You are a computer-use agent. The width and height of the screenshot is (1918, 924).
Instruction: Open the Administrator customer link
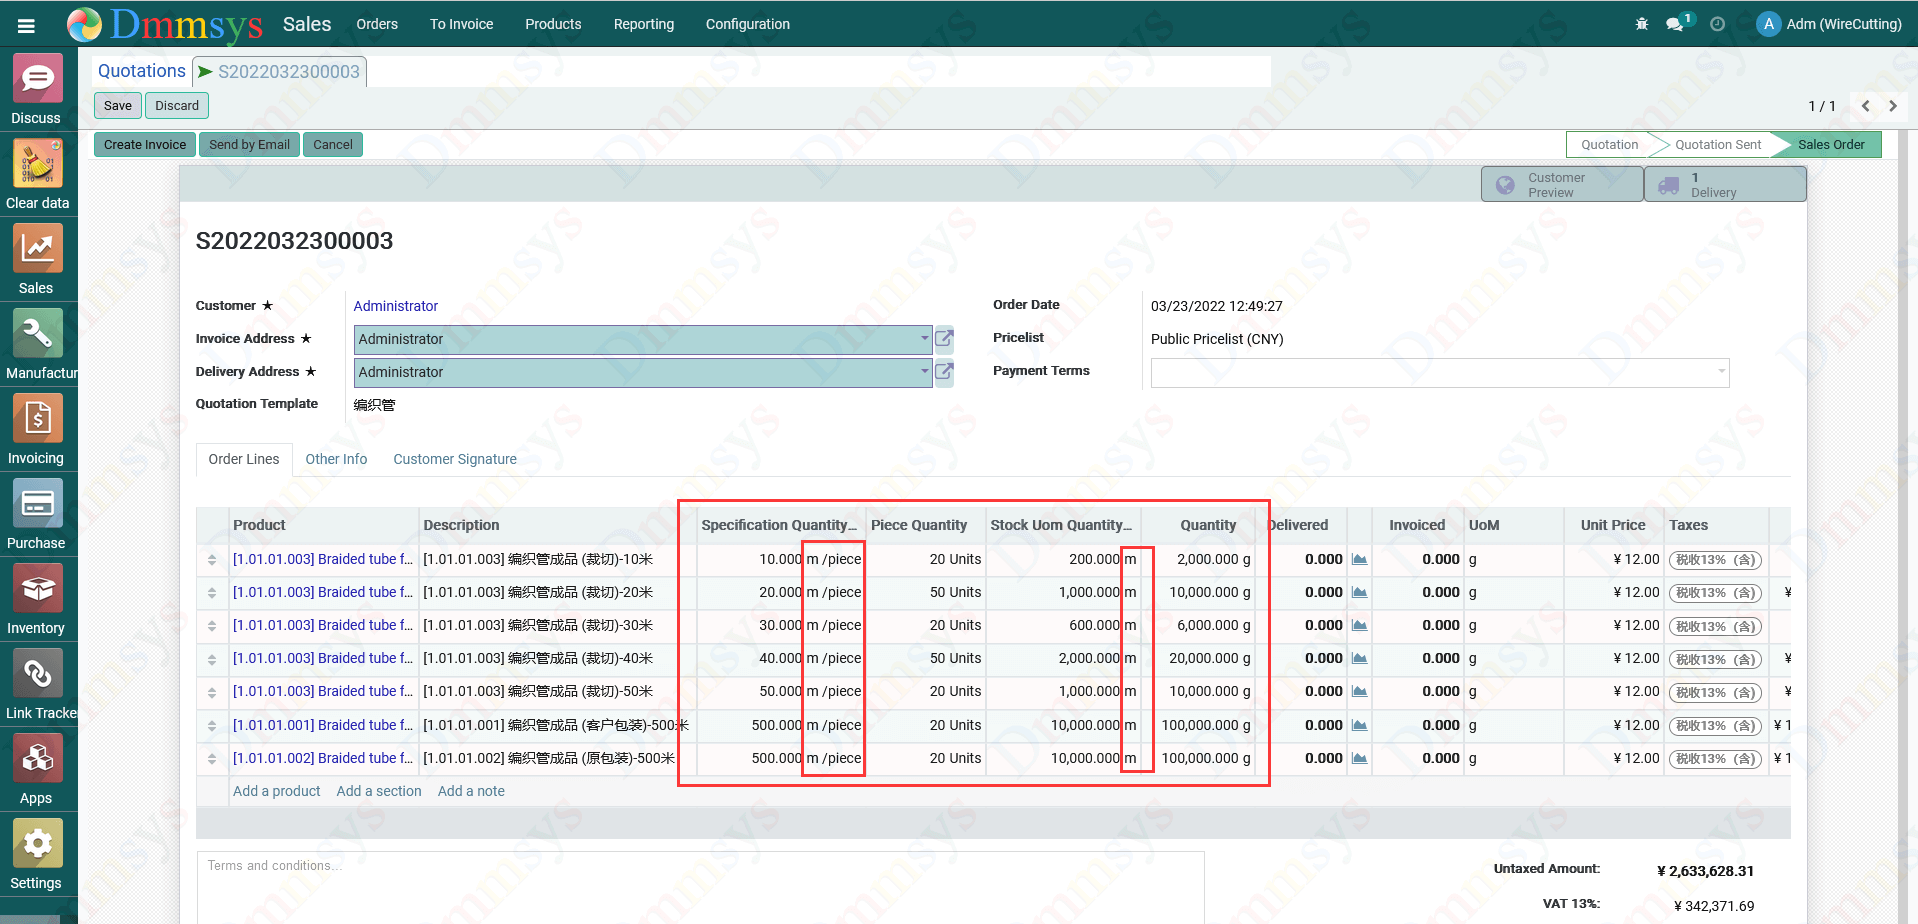point(396,306)
